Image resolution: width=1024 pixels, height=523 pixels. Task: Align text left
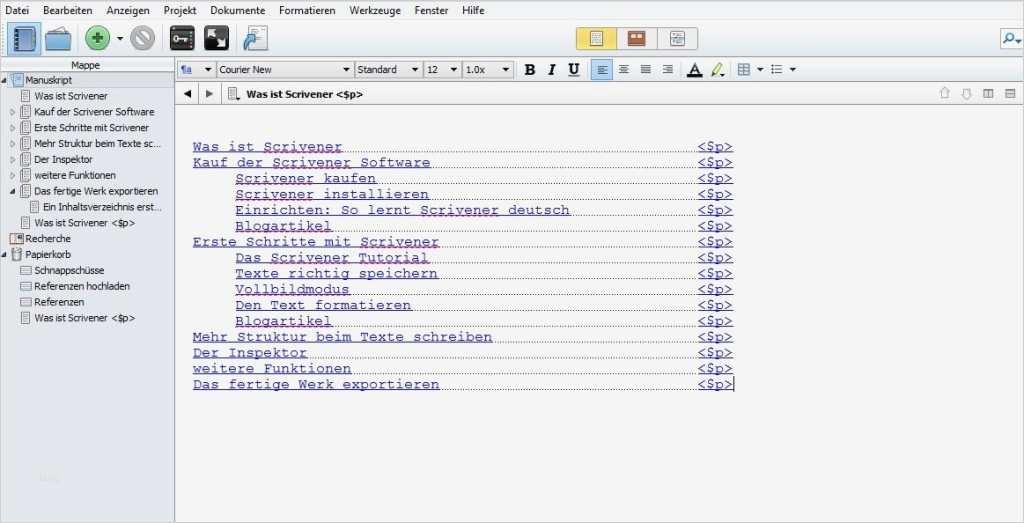pyautogui.click(x=601, y=69)
